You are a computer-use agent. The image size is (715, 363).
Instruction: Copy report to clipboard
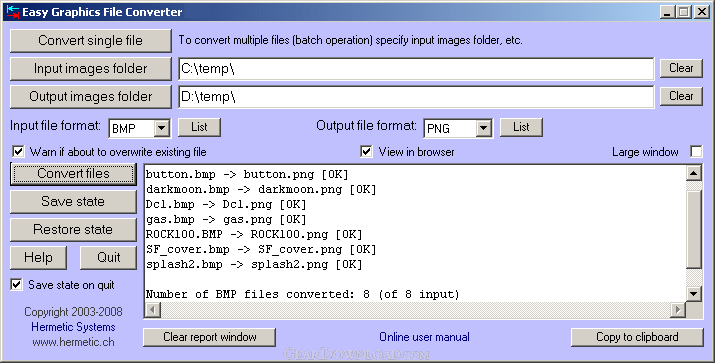tap(637, 337)
